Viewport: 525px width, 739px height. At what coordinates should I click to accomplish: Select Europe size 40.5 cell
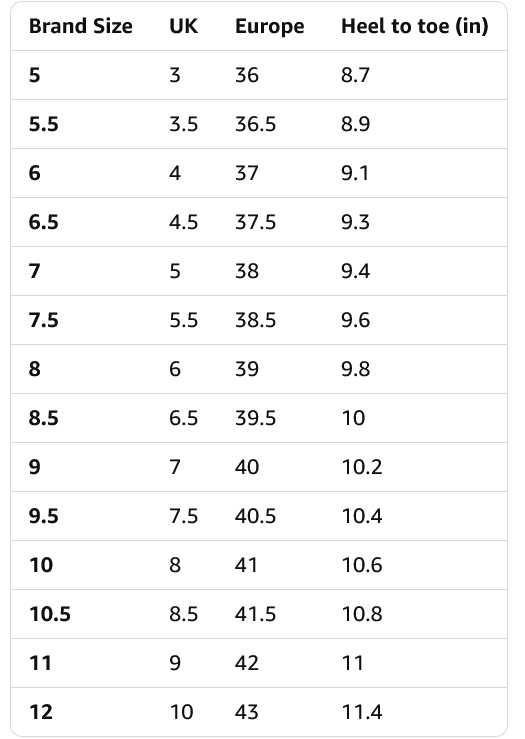(x=255, y=517)
